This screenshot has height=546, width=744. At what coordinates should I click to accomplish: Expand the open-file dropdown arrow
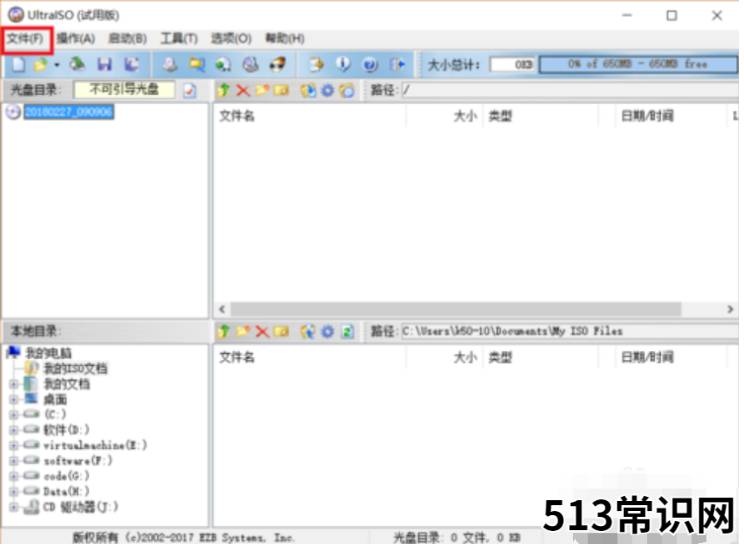57,65
